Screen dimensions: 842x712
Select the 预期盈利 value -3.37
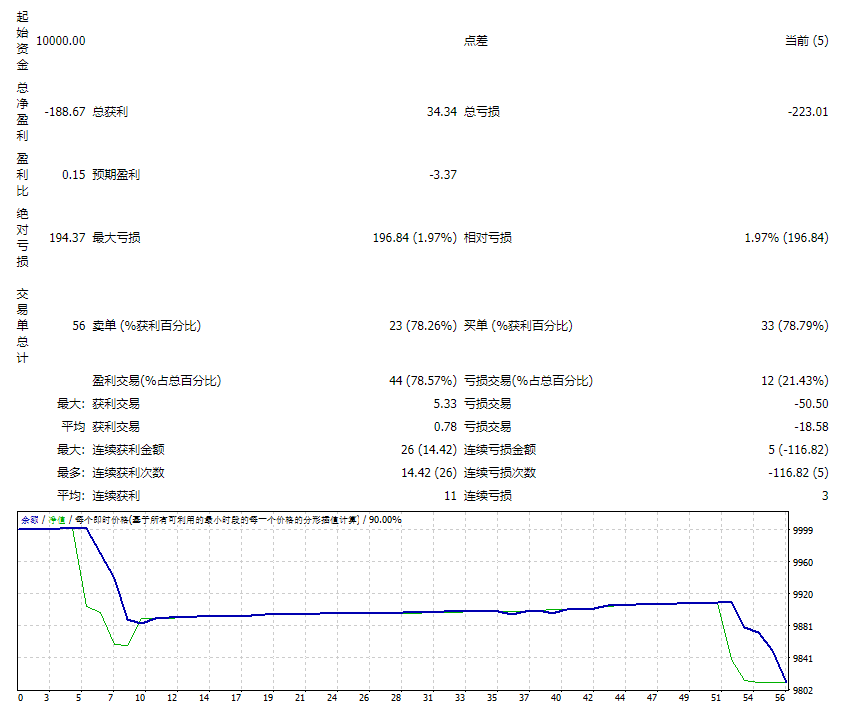click(443, 175)
